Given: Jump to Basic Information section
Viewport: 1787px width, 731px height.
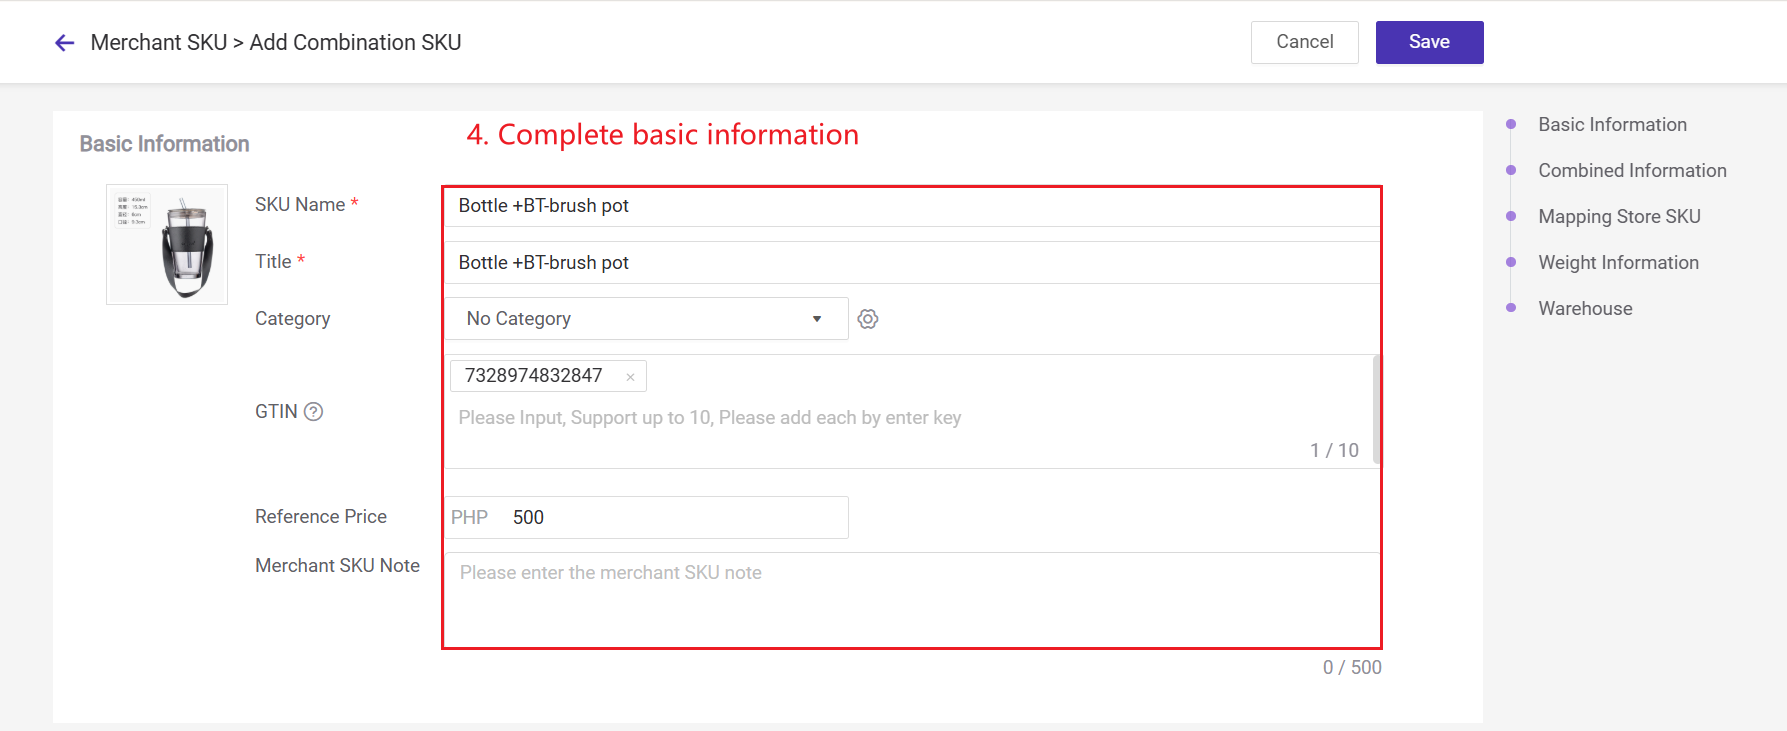Looking at the screenshot, I should tap(1612, 125).
